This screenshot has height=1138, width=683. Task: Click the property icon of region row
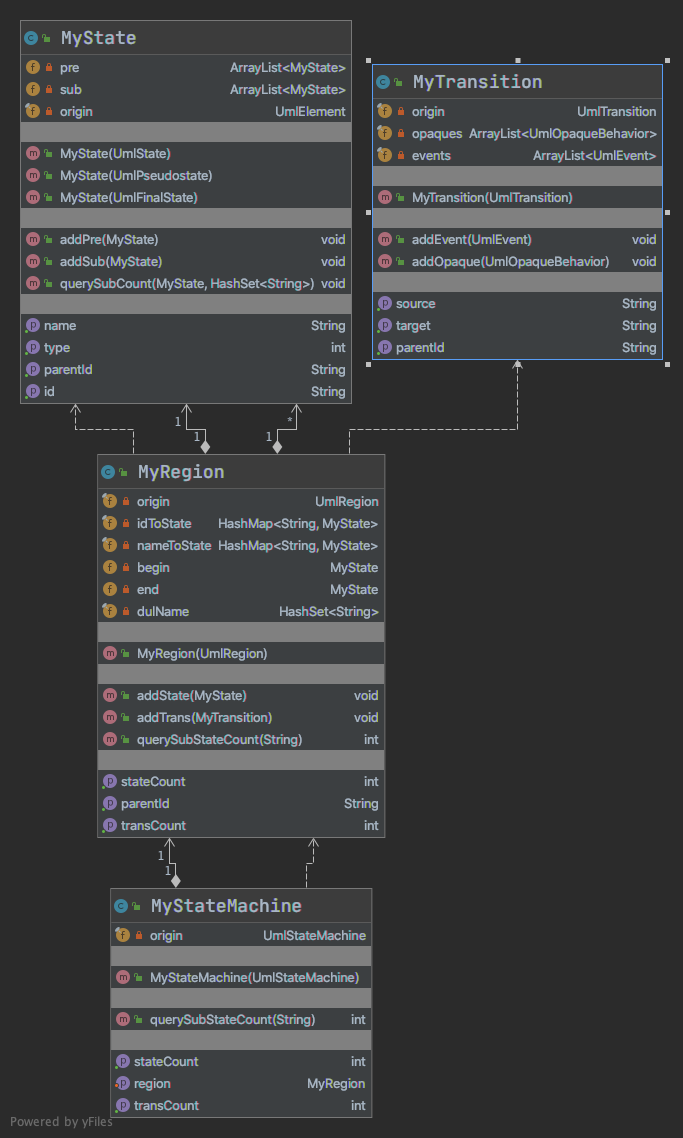pyautogui.click(x=123, y=1084)
